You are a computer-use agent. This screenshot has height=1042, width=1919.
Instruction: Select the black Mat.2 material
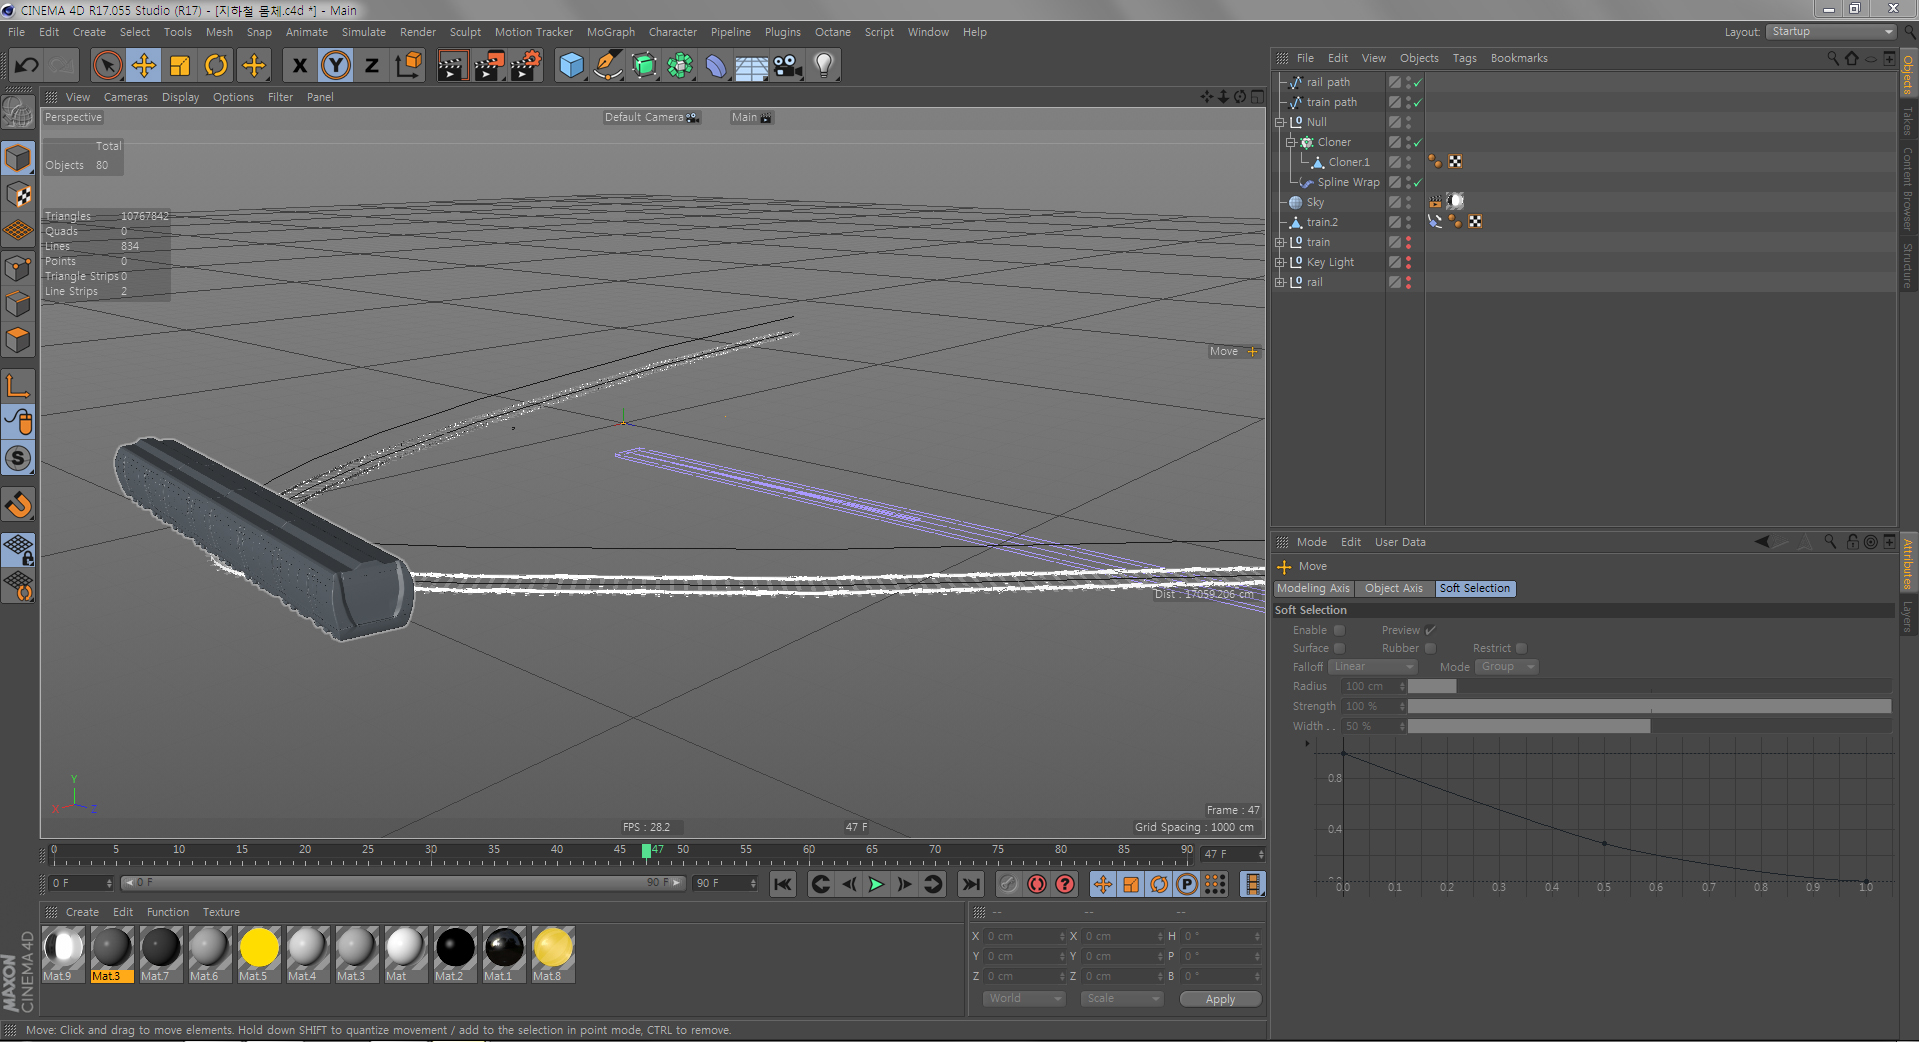[x=455, y=954]
